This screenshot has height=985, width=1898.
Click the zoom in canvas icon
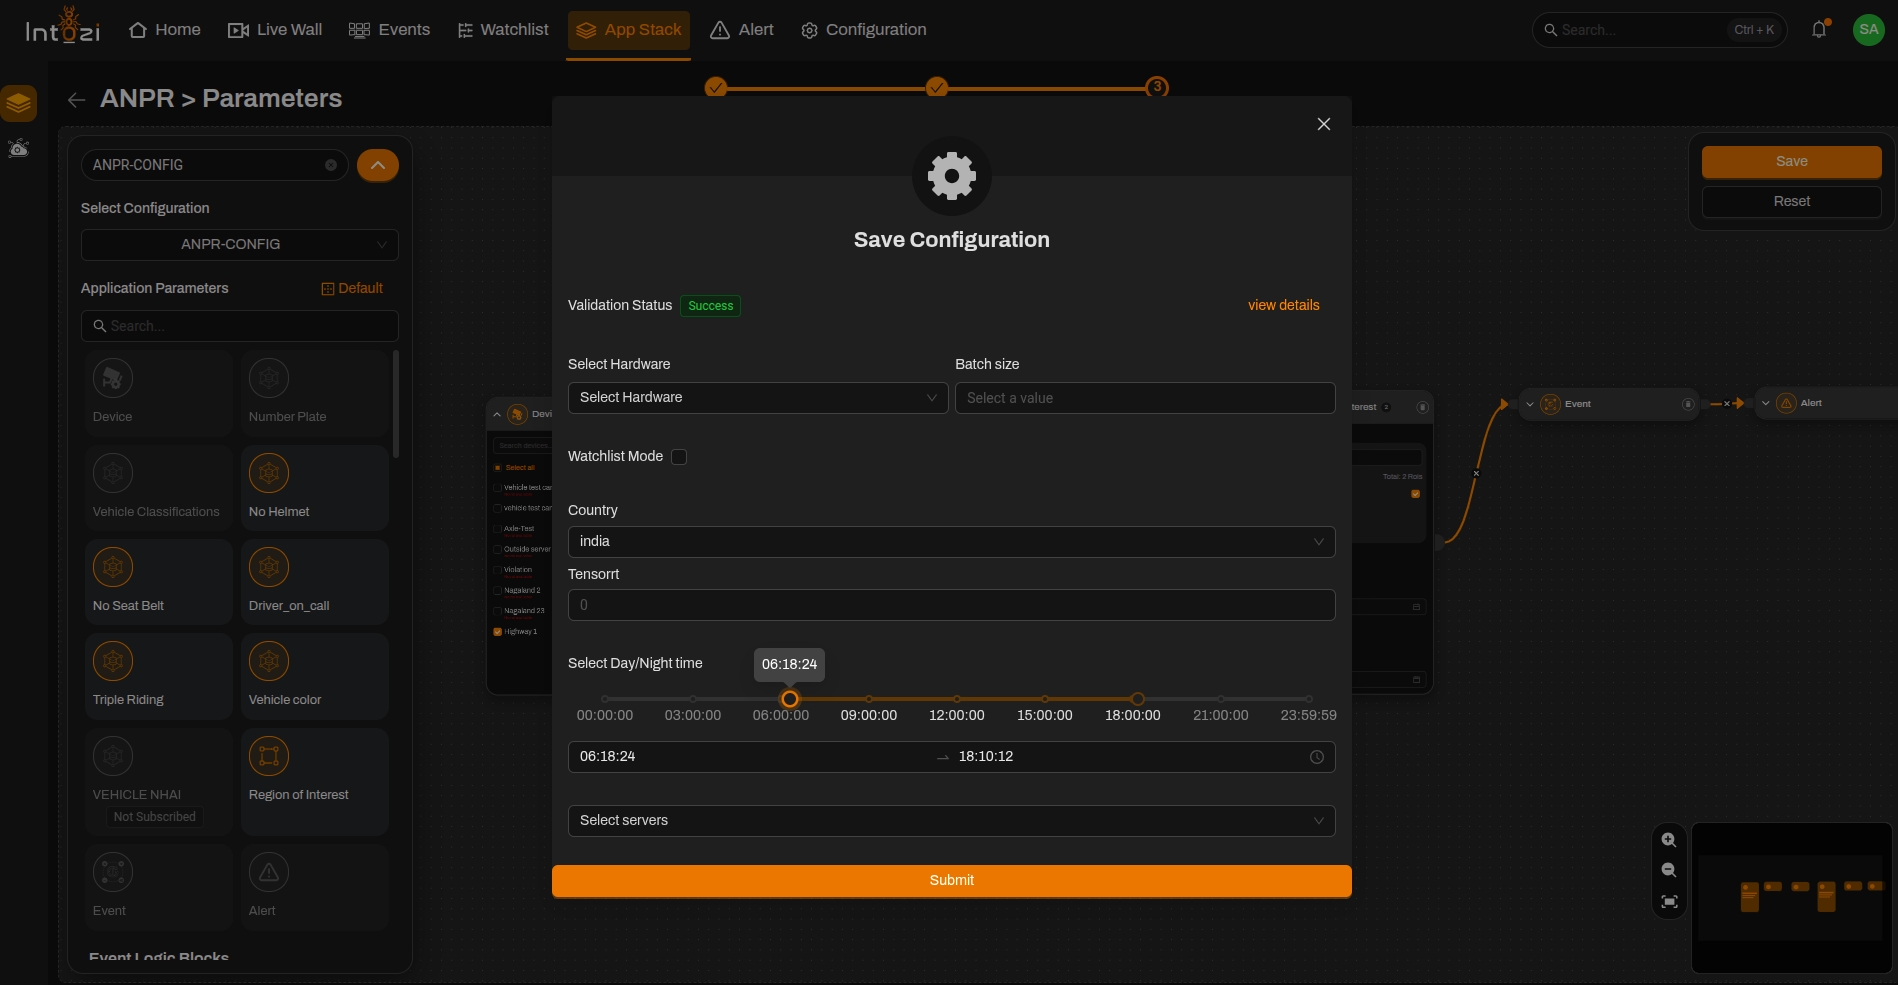click(1668, 840)
